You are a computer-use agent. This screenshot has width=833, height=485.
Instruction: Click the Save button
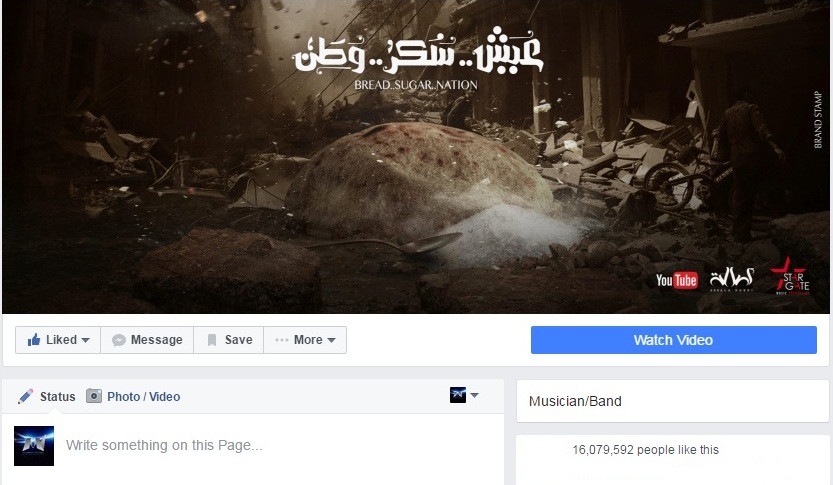[x=229, y=340]
